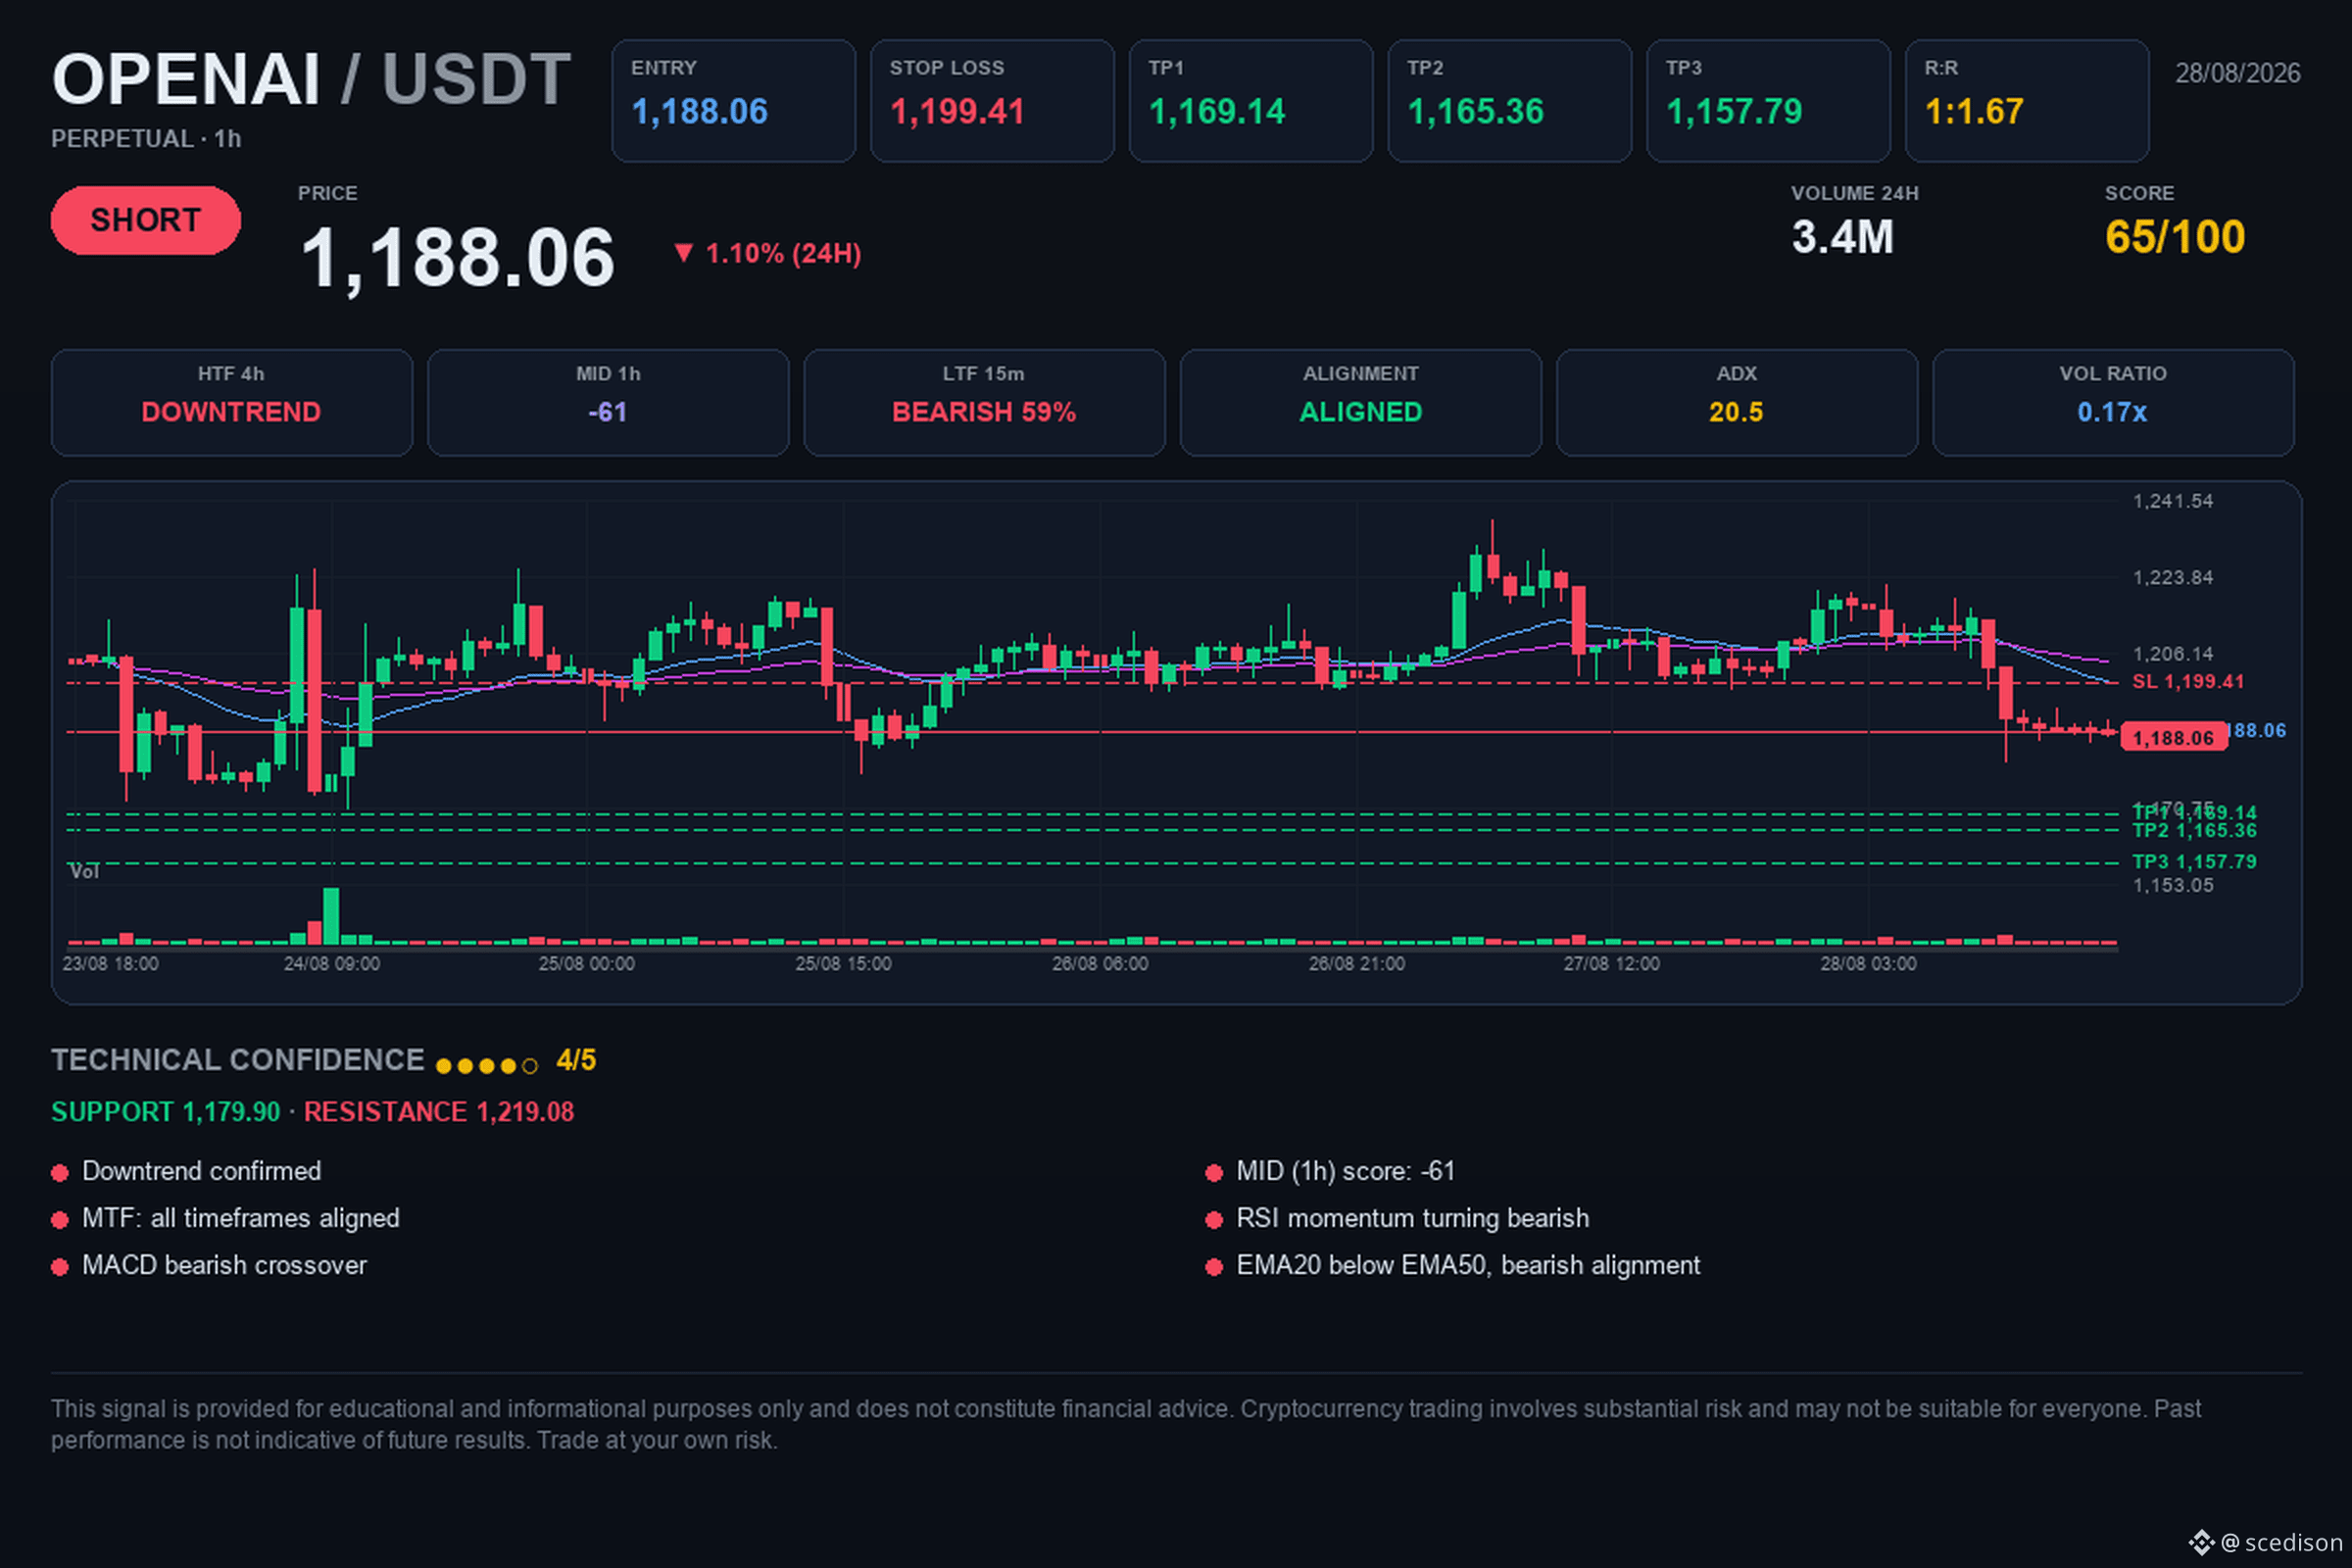2352x1568 pixels.
Task: Click the 'PERPETUAL · 1h' subtitle
Action: coord(146,139)
